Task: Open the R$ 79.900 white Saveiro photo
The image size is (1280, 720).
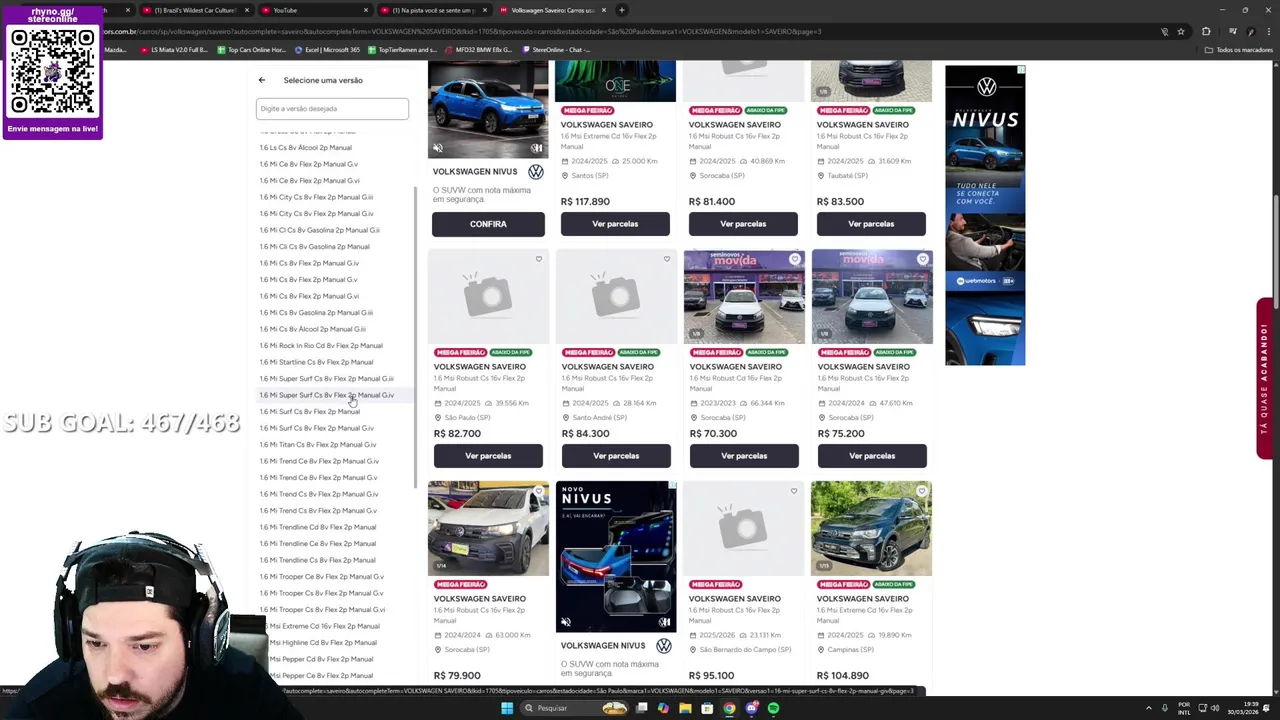Action: [488, 529]
